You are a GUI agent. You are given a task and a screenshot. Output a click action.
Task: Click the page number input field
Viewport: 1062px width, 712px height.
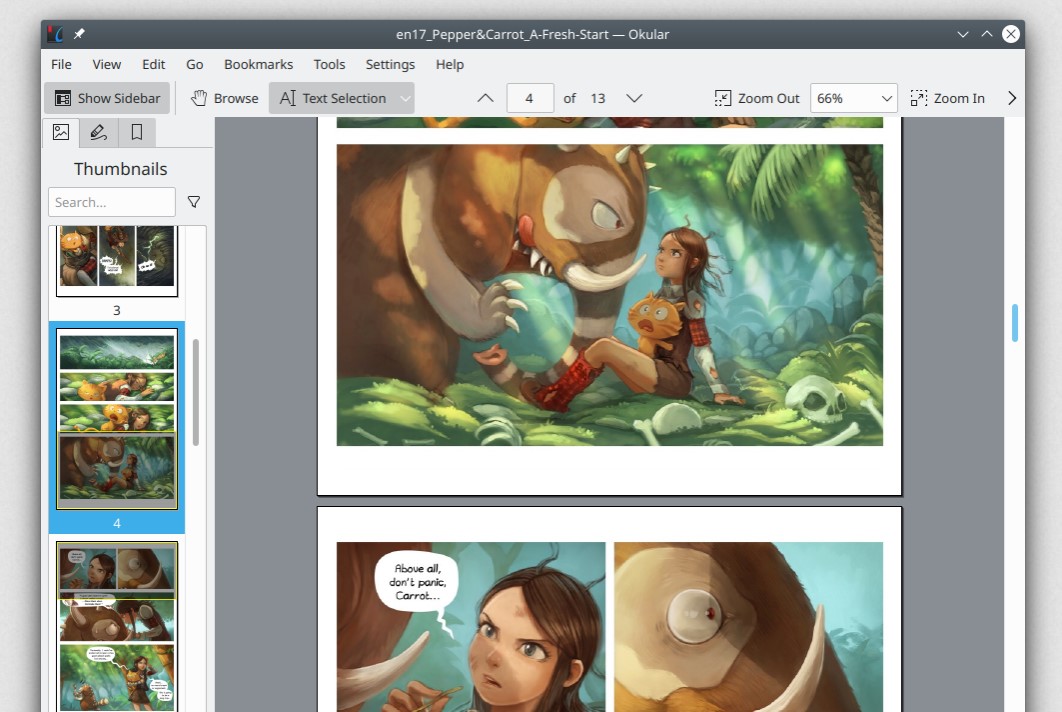point(530,98)
